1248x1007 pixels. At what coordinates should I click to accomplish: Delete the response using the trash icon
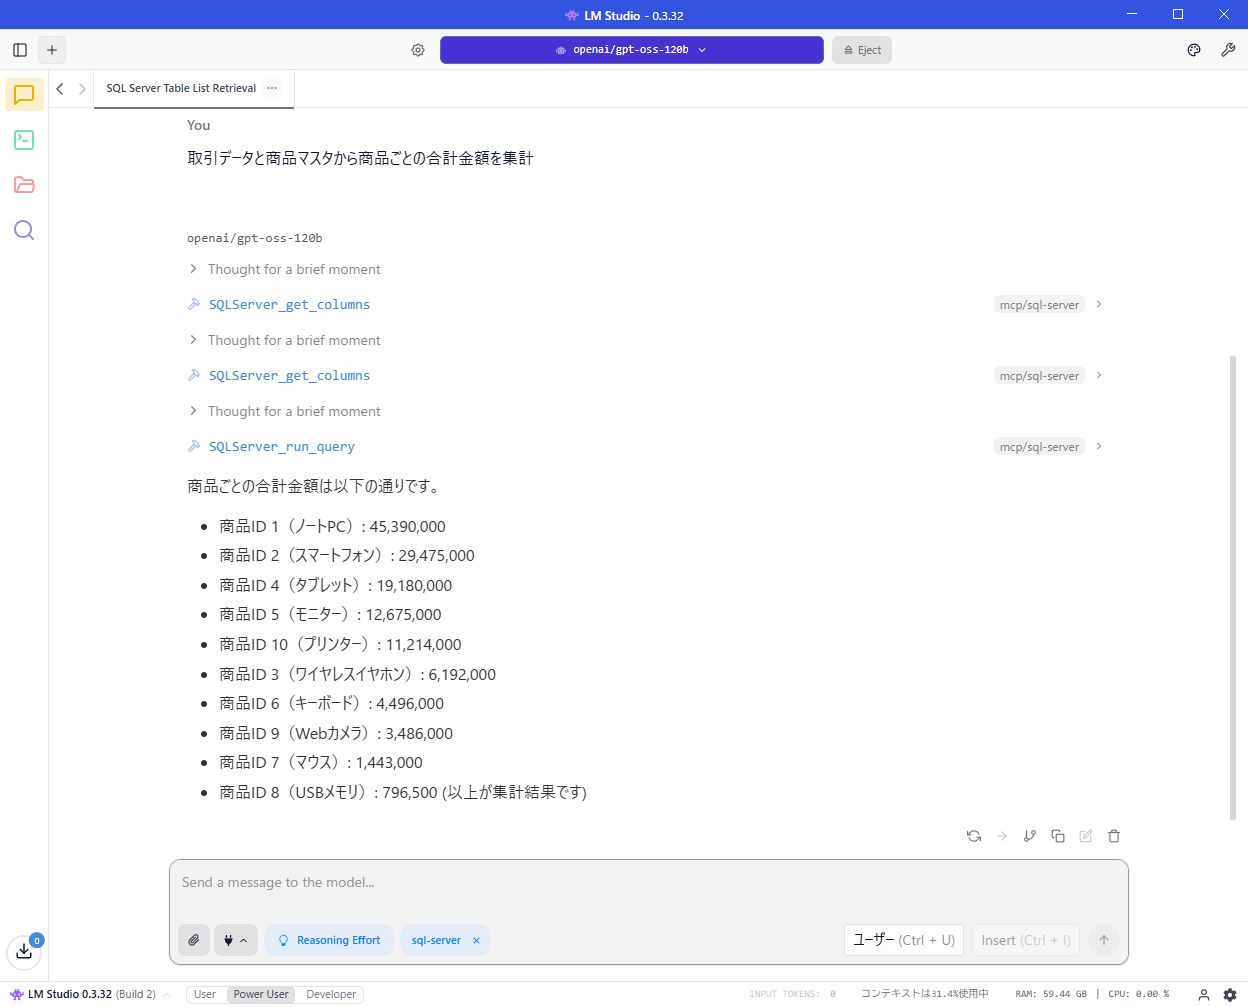coord(1114,835)
